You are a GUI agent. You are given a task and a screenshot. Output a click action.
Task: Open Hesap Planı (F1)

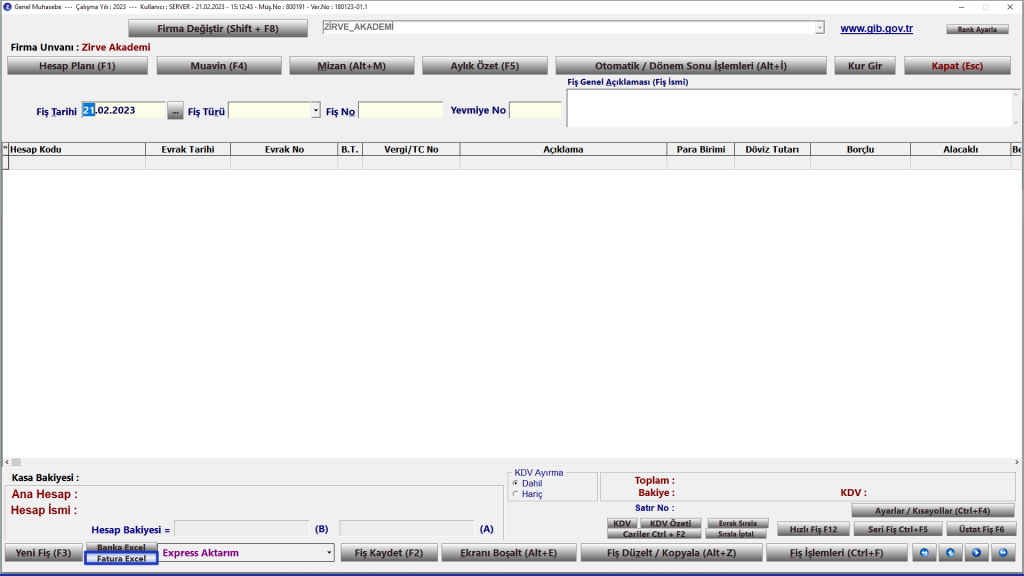[78, 66]
